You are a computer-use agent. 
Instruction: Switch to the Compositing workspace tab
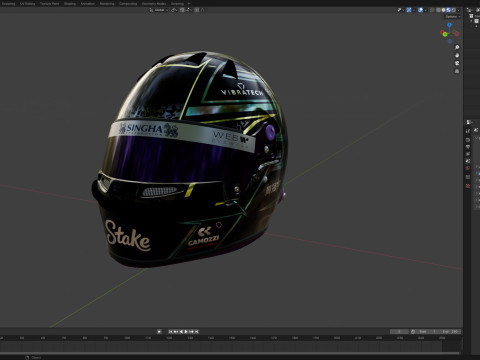pos(128,4)
